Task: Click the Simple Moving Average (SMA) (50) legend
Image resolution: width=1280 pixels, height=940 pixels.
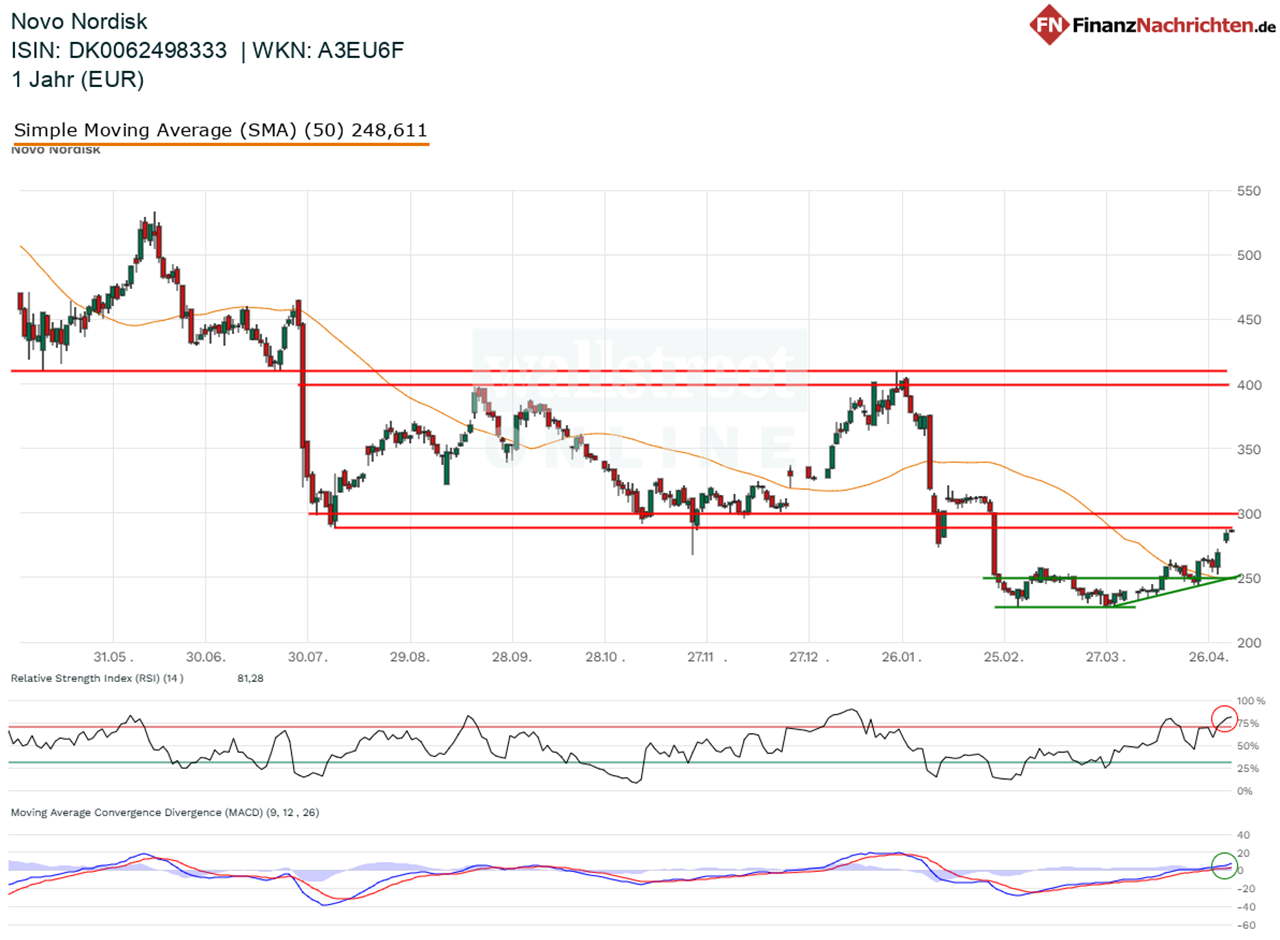Action: coord(221,130)
